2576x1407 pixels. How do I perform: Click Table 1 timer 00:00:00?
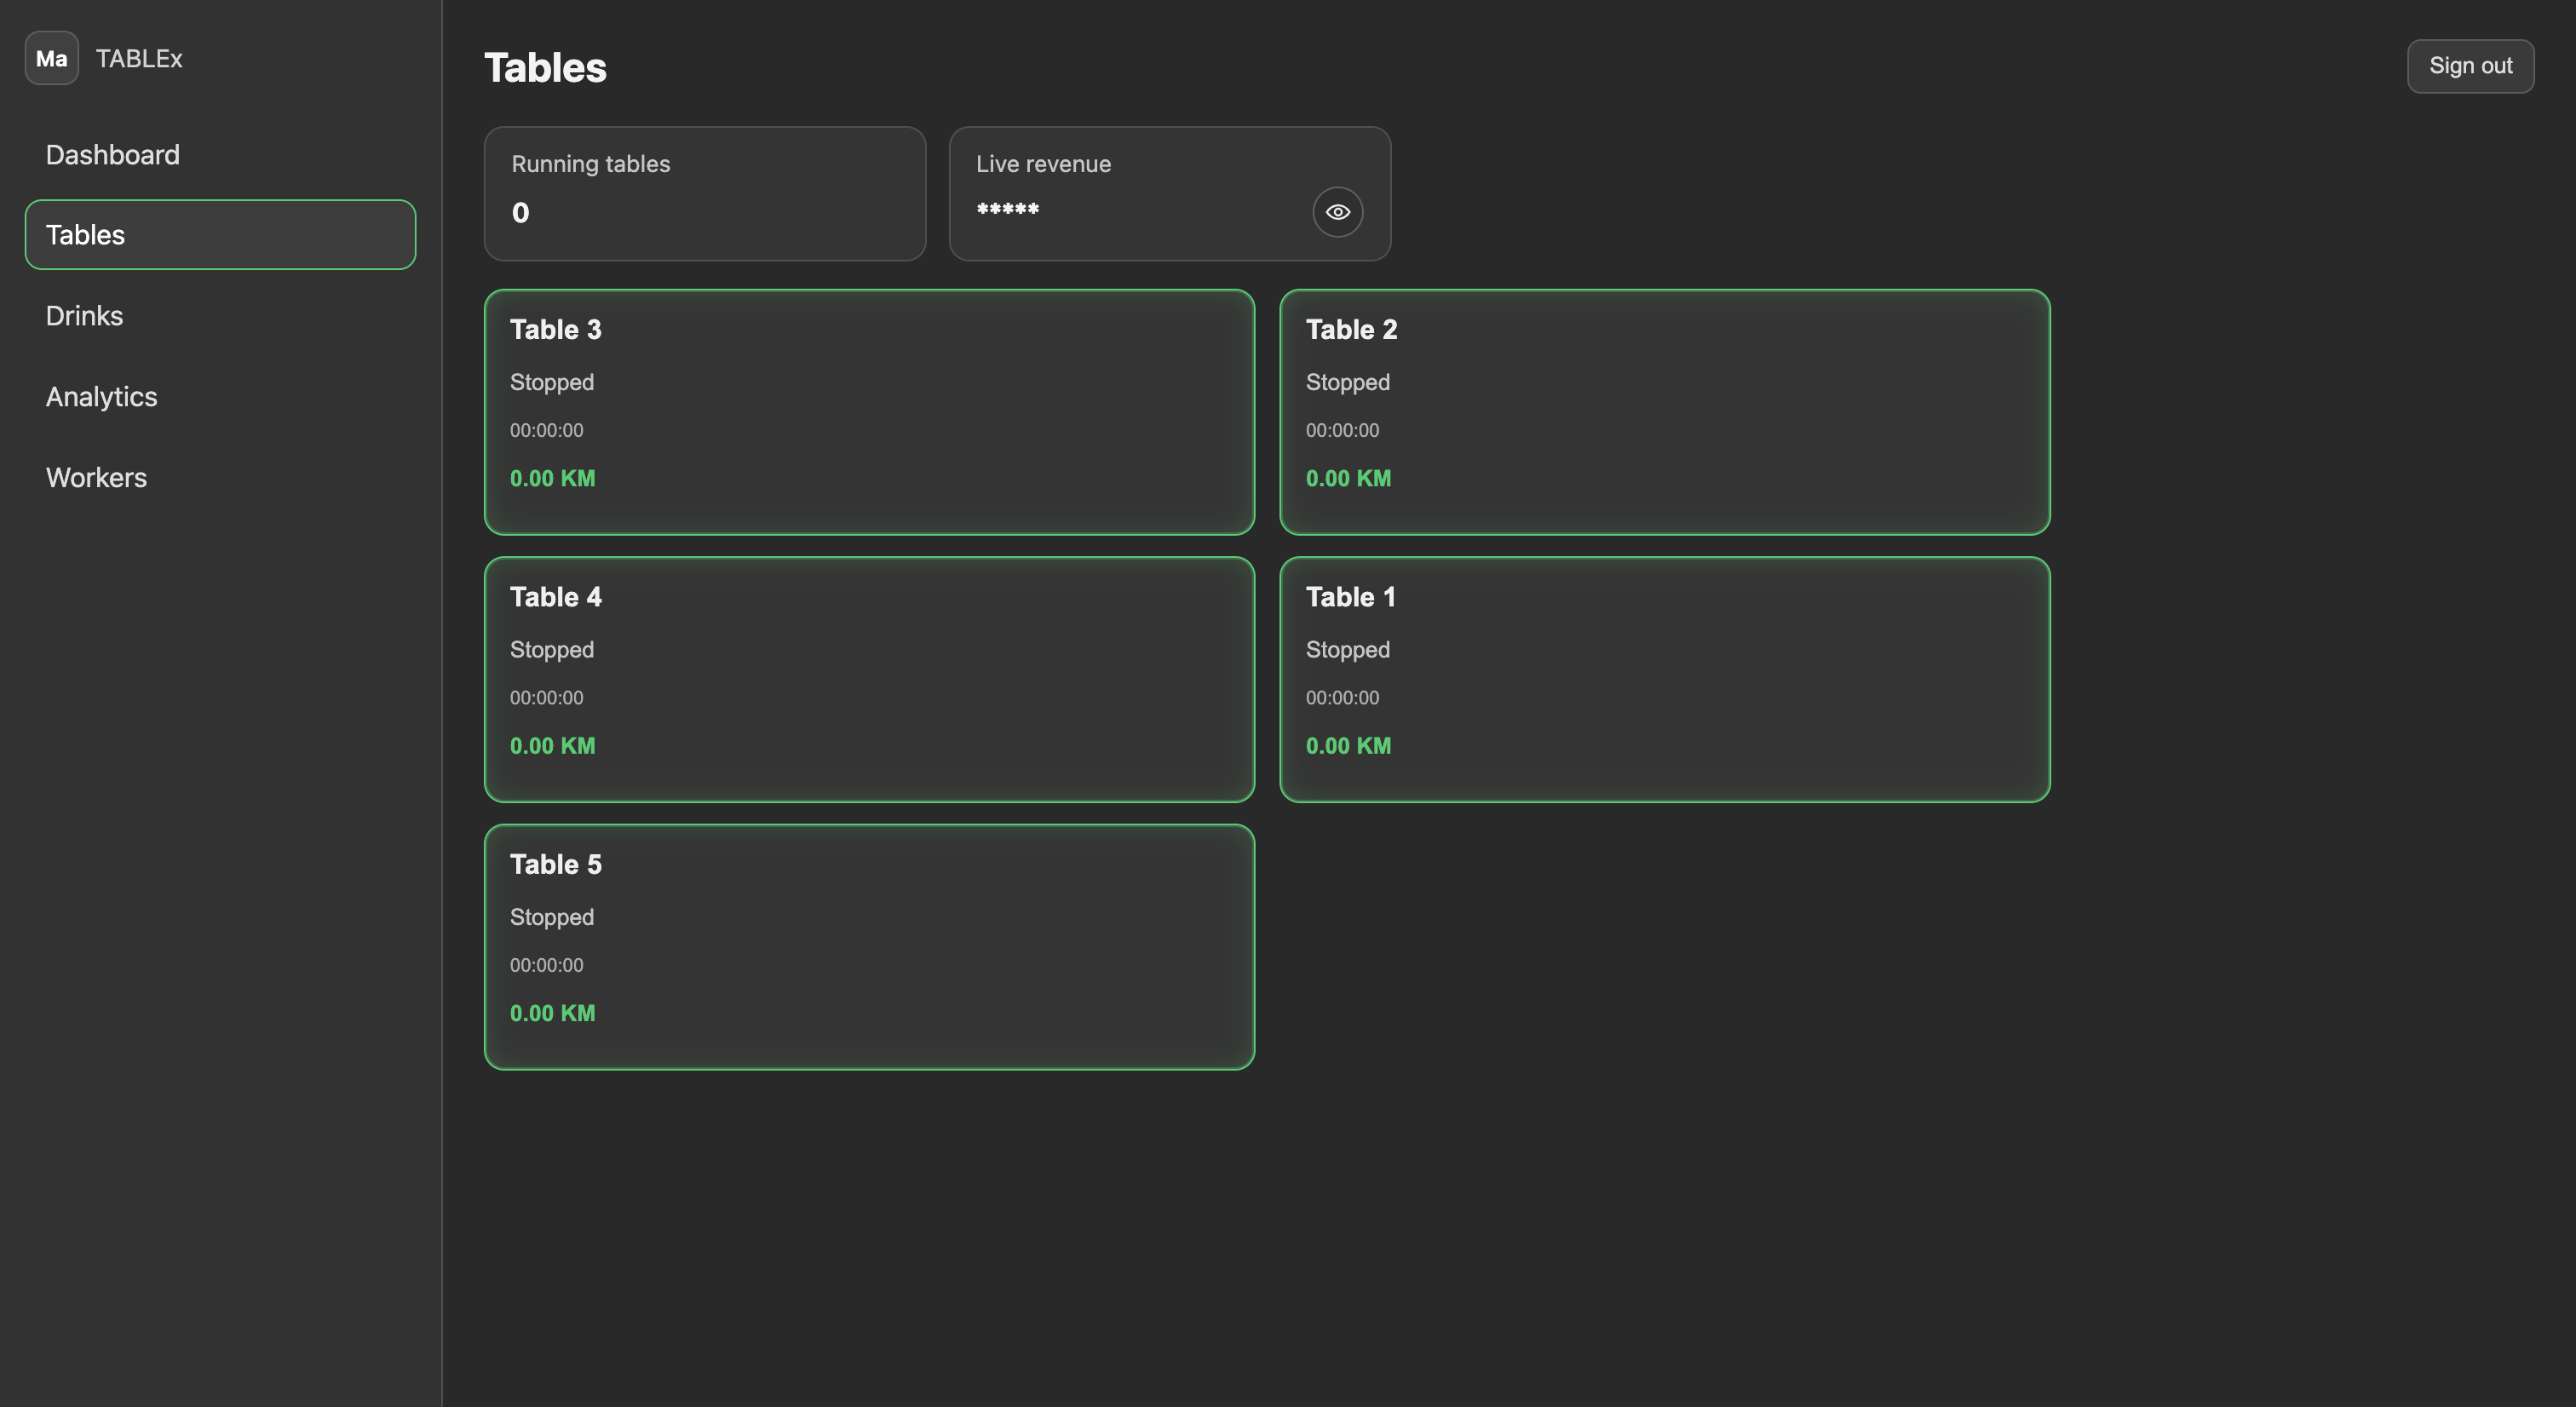point(1342,698)
